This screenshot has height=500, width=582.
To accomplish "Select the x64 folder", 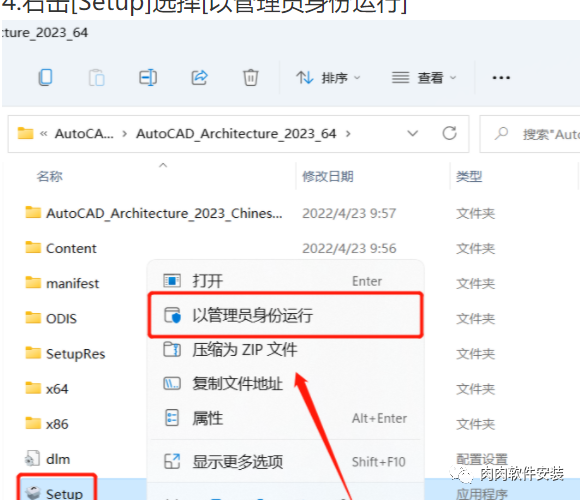I will (x=57, y=389).
